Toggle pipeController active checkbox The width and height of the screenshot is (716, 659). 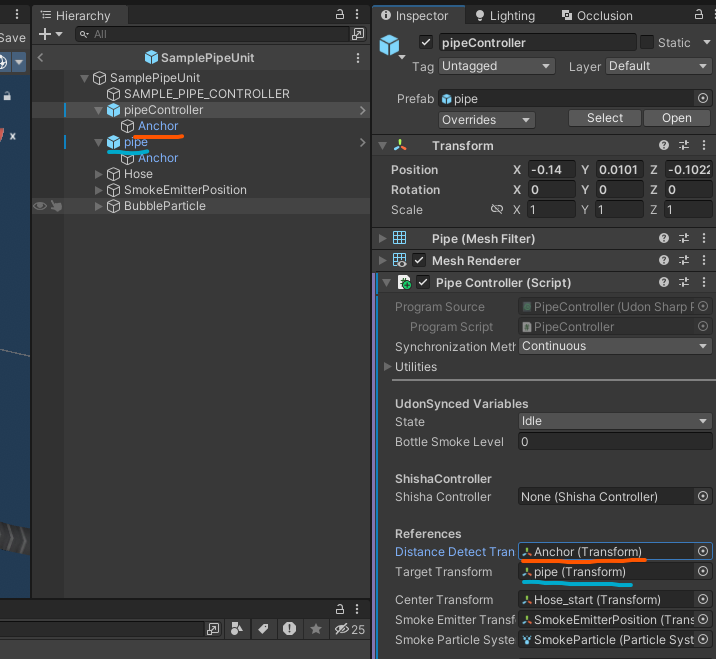pos(426,42)
